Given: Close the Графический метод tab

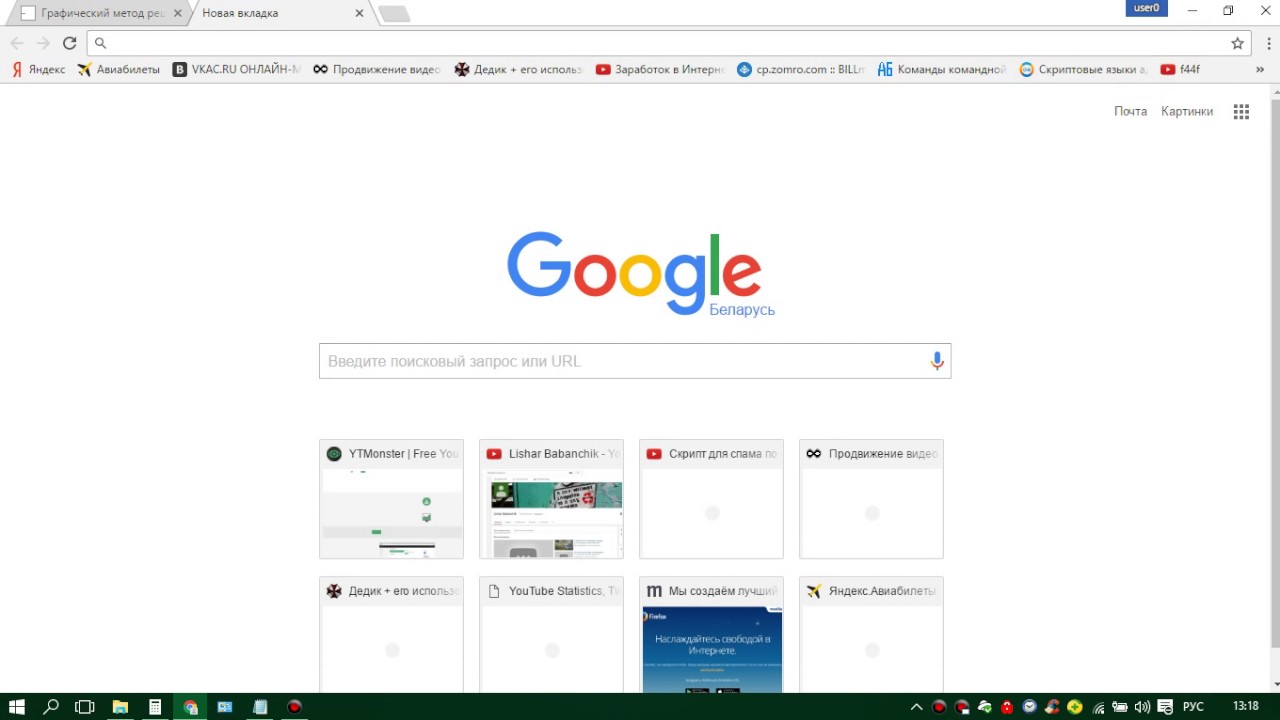Looking at the screenshot, I should 178,13.
